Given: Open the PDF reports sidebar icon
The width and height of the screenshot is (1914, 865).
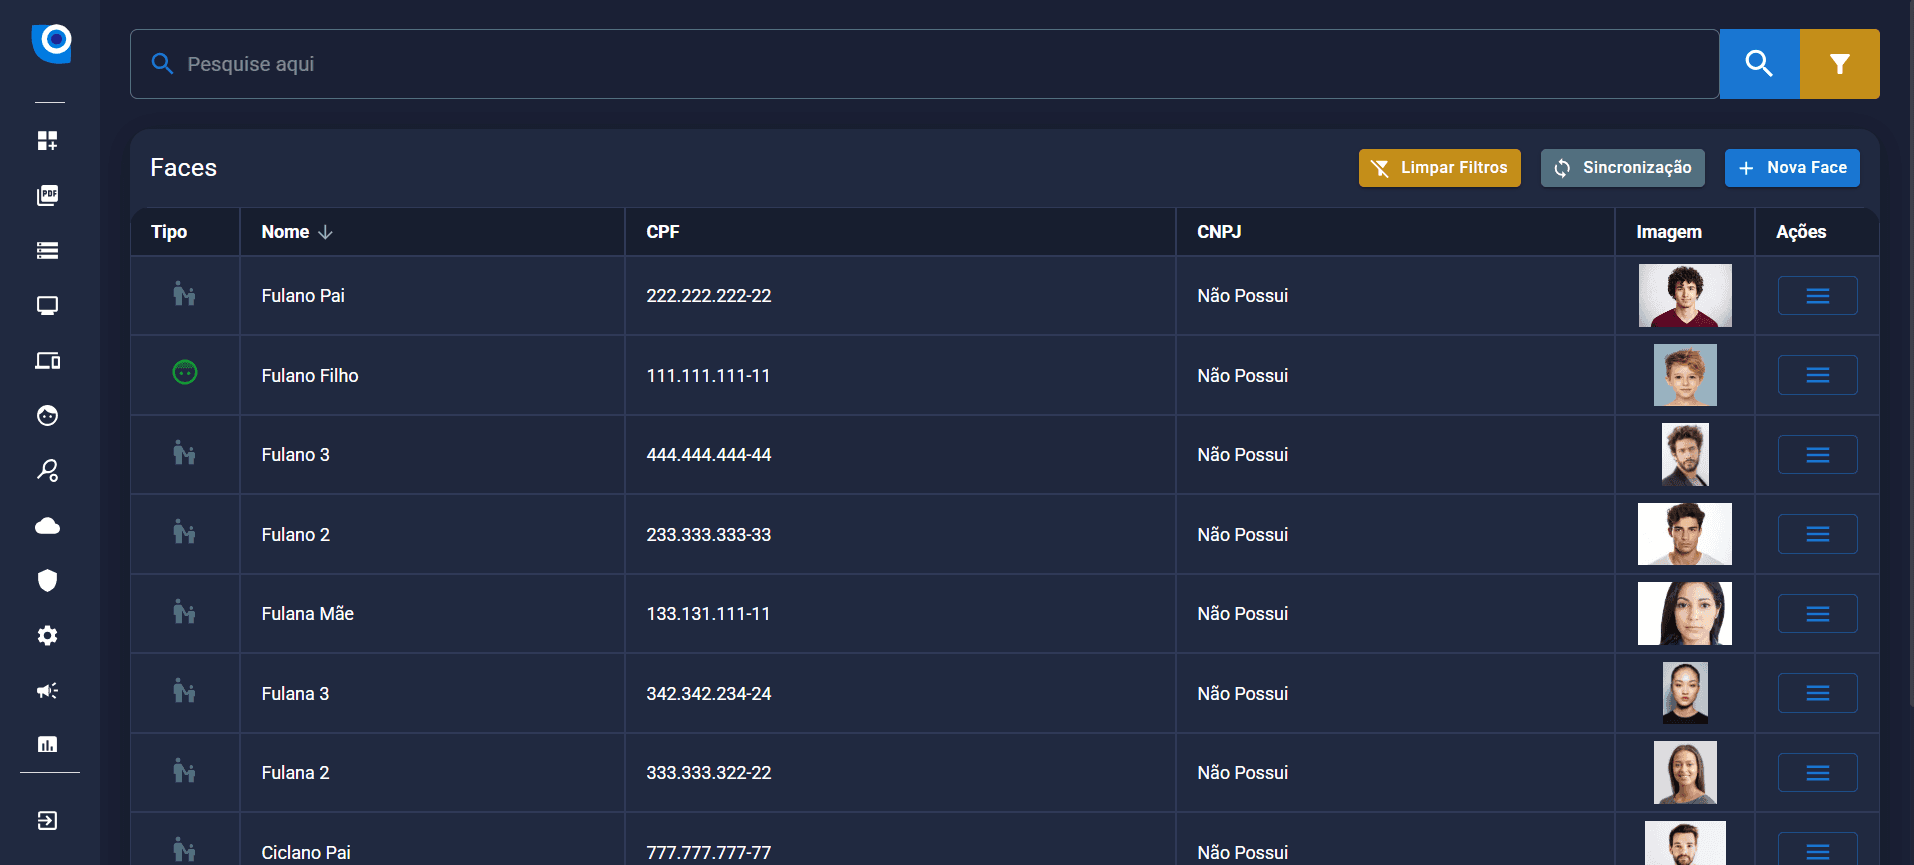Looking at the screenshot, I should click(47, 195).
